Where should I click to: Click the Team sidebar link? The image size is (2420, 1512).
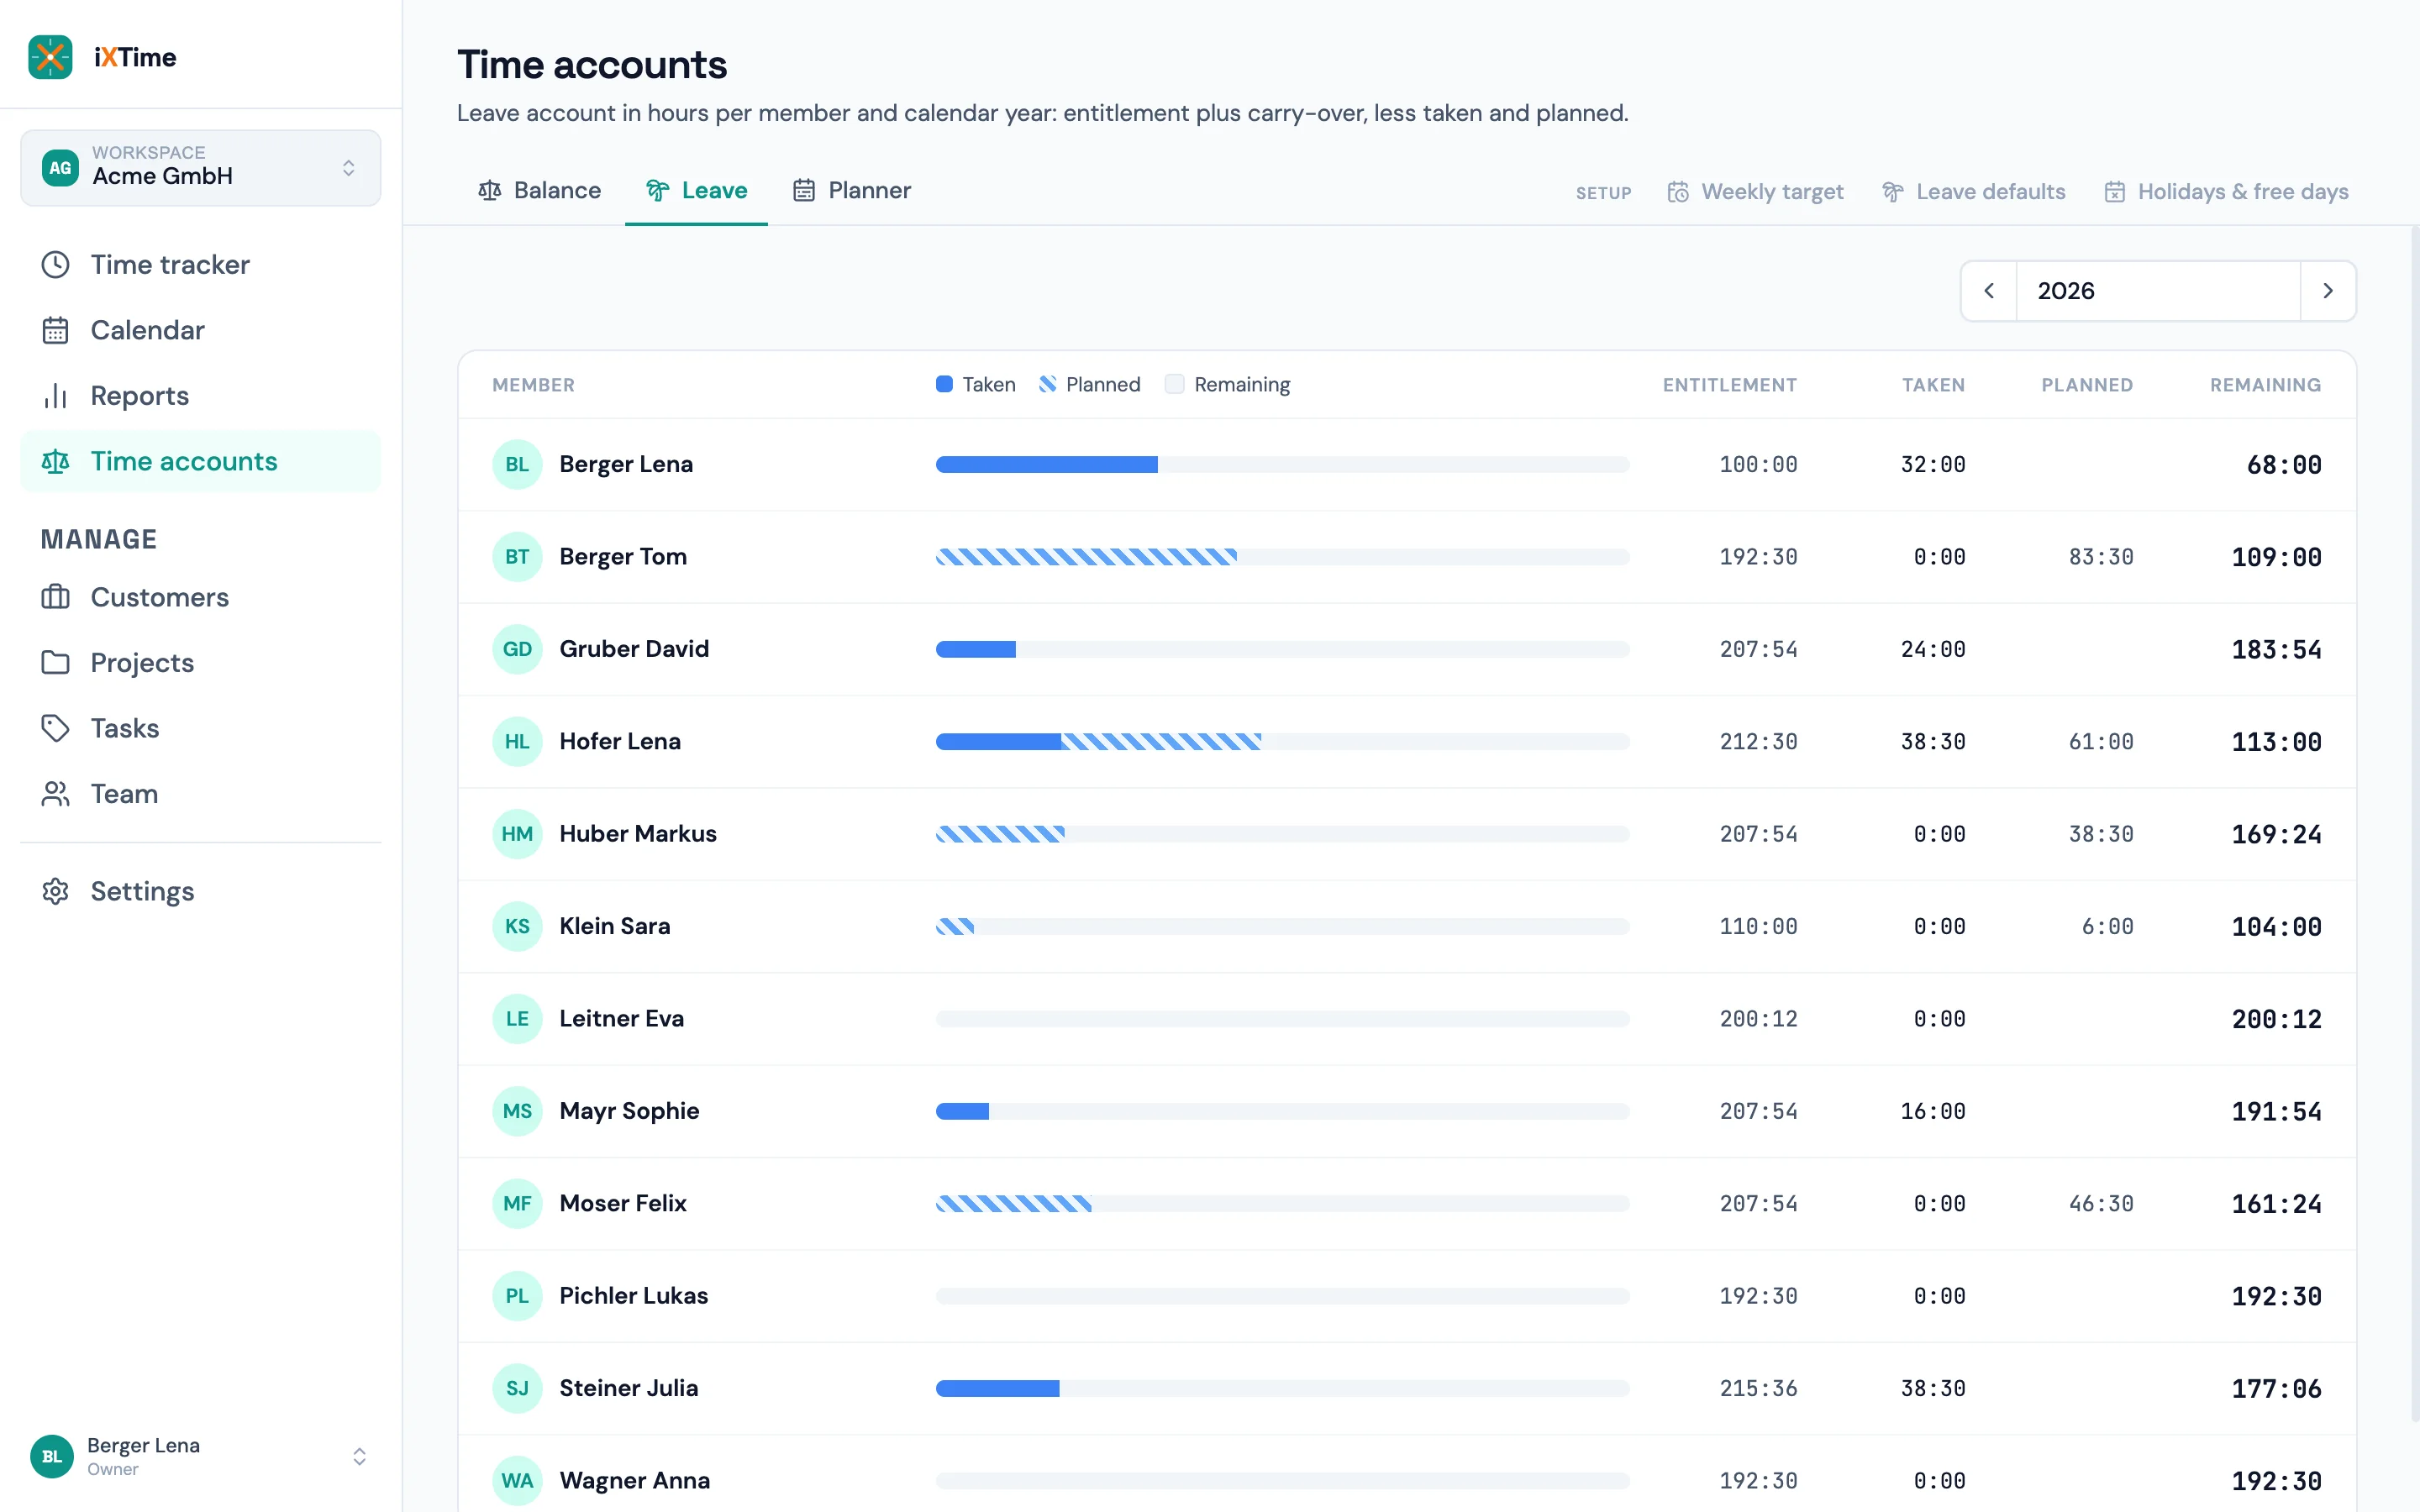point(200,794)
